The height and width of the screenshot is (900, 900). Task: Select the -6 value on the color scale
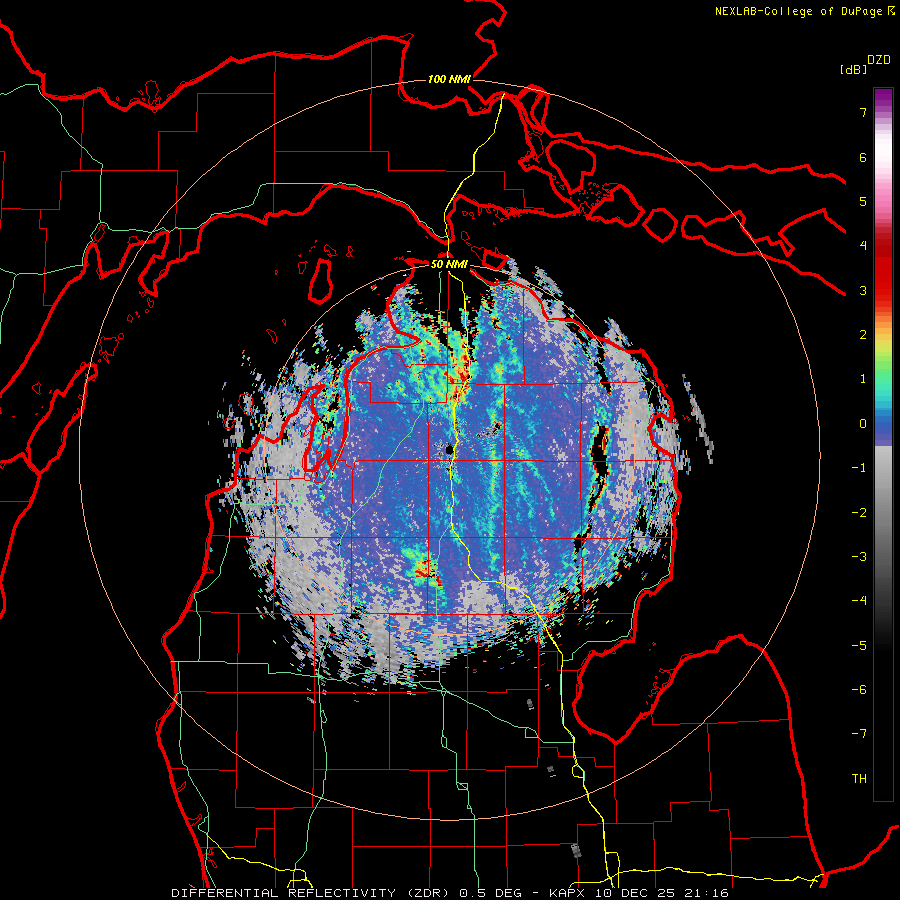[859, 690]
